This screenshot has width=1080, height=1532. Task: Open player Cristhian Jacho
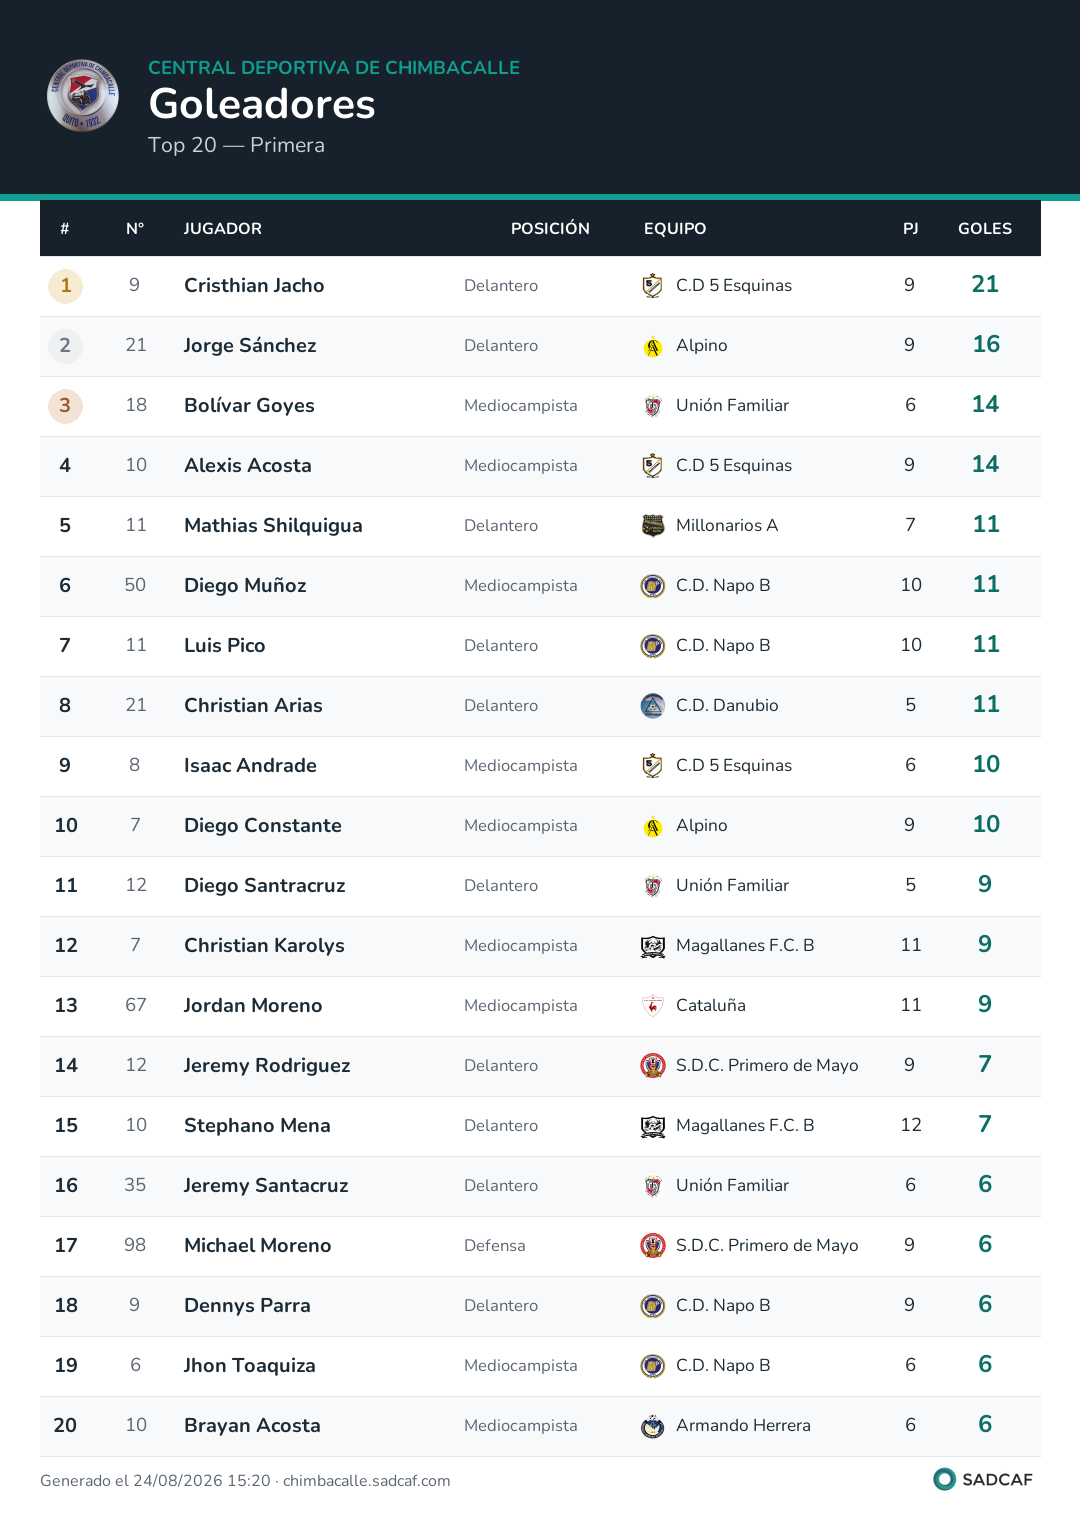pyautogui.click(x=254, y=286)
